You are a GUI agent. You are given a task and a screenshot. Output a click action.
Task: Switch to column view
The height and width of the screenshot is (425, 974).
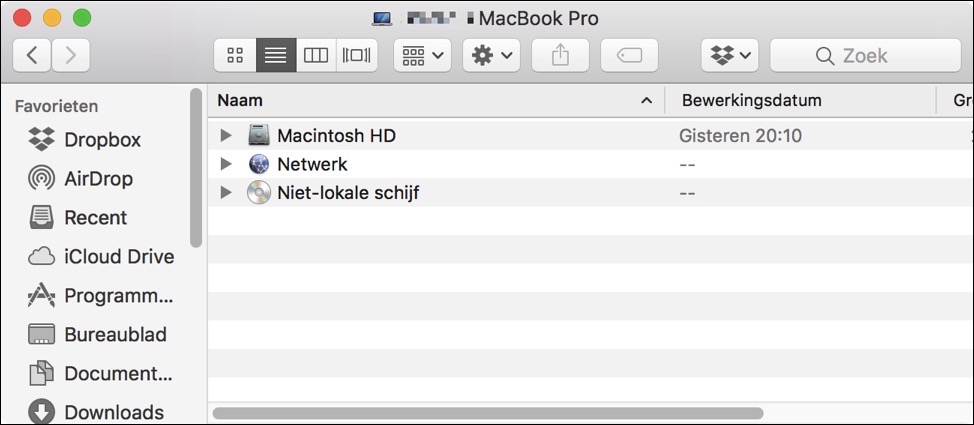pyautogui.click(x=316, y=55)
